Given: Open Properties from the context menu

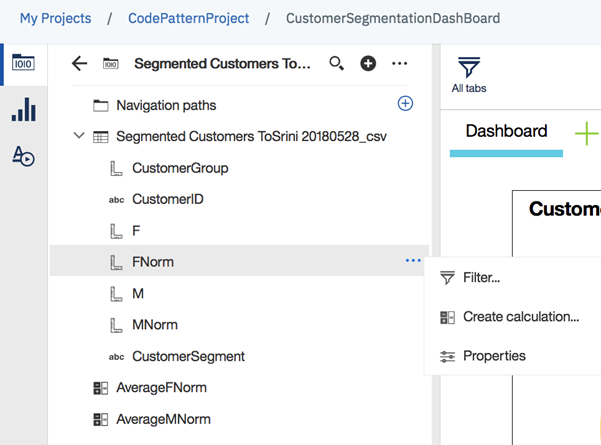Looking at the screenshot, I should [493, 356].
